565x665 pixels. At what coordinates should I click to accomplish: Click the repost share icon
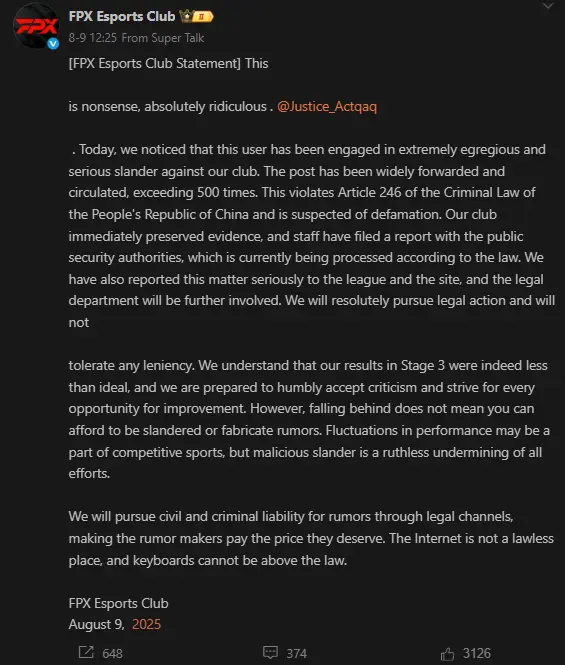click(x=86, y=652)
